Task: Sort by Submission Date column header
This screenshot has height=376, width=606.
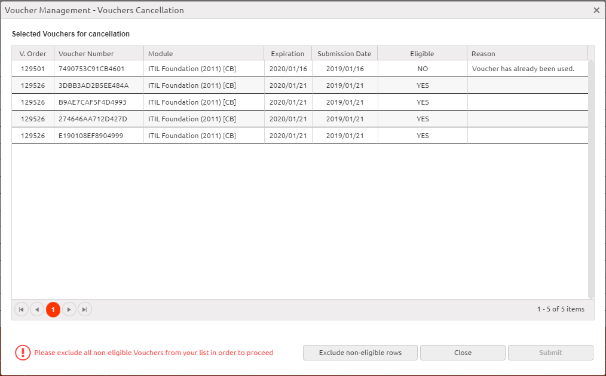Action: click(x=344, y=53)
